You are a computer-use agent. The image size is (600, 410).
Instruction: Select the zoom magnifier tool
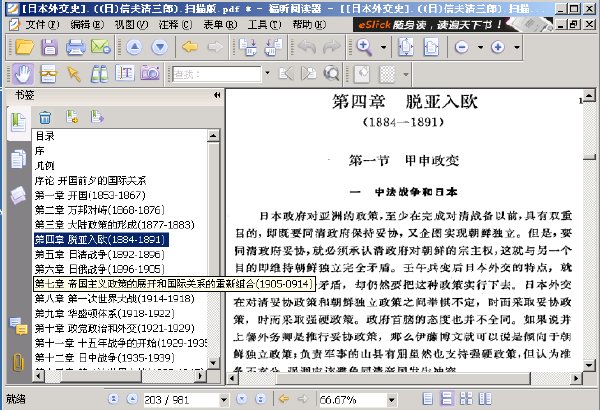tap(364, 47)
